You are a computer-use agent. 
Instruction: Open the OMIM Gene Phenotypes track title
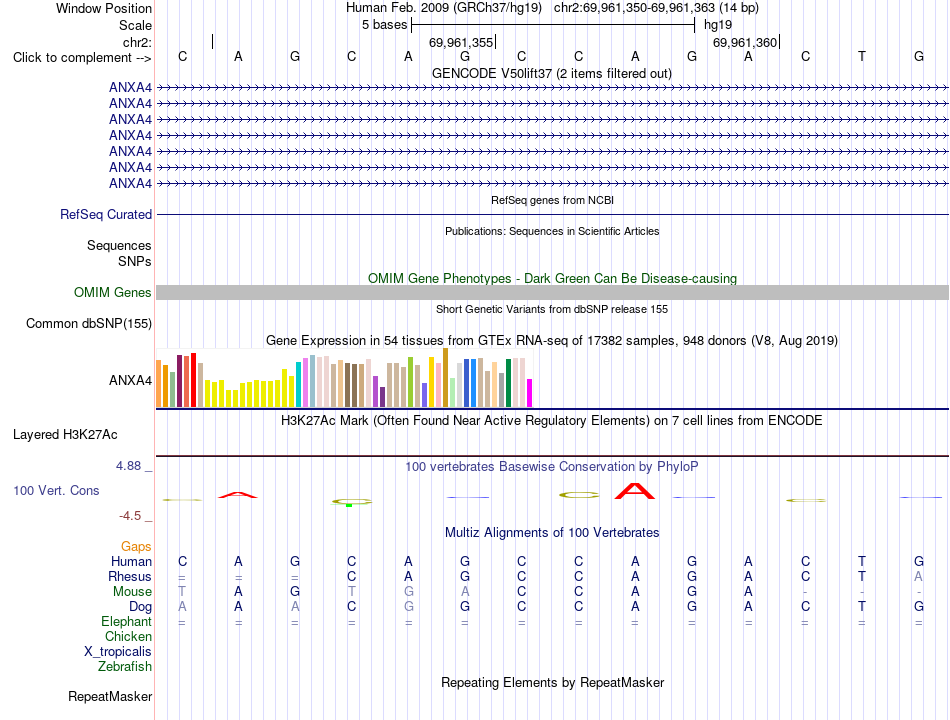coord(552,278)
